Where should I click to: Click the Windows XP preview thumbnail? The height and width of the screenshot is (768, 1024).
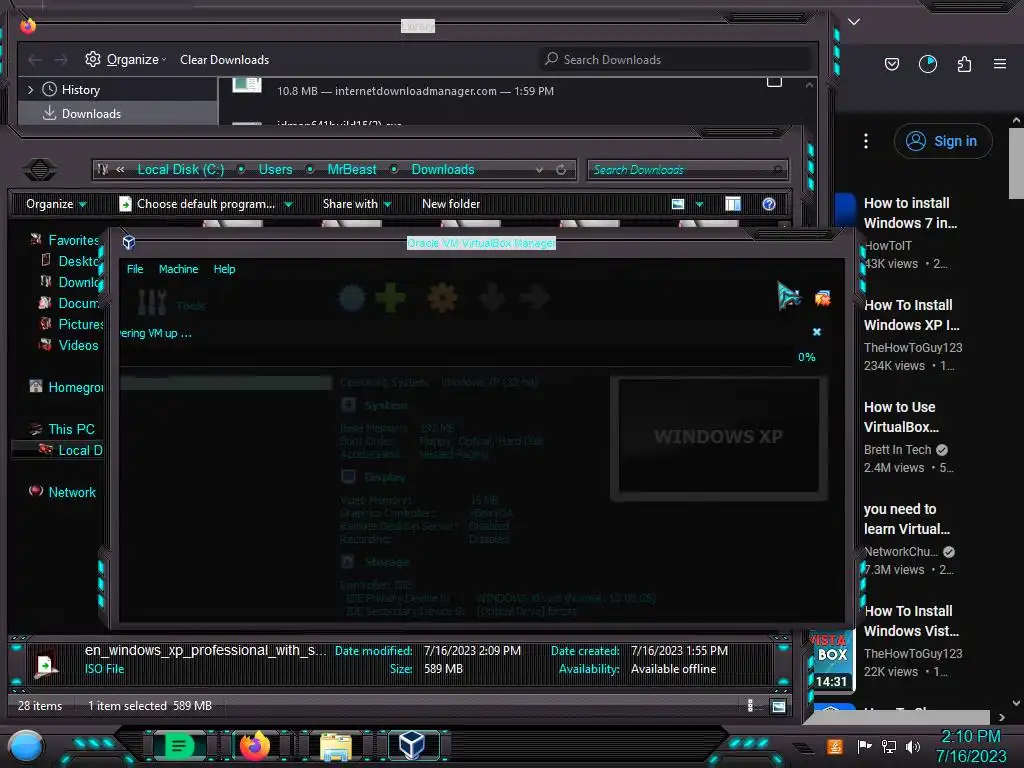coord(718,436)
